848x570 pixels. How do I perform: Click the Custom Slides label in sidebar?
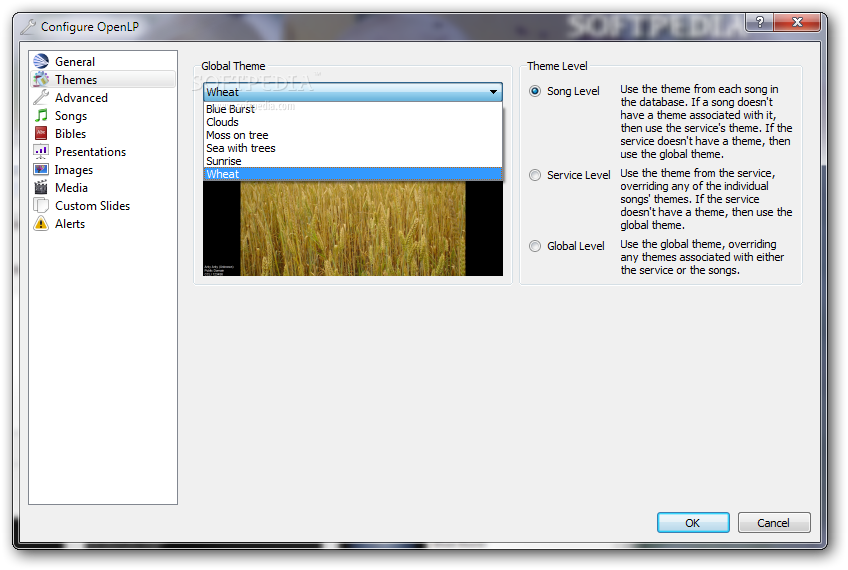pos(92,206)
